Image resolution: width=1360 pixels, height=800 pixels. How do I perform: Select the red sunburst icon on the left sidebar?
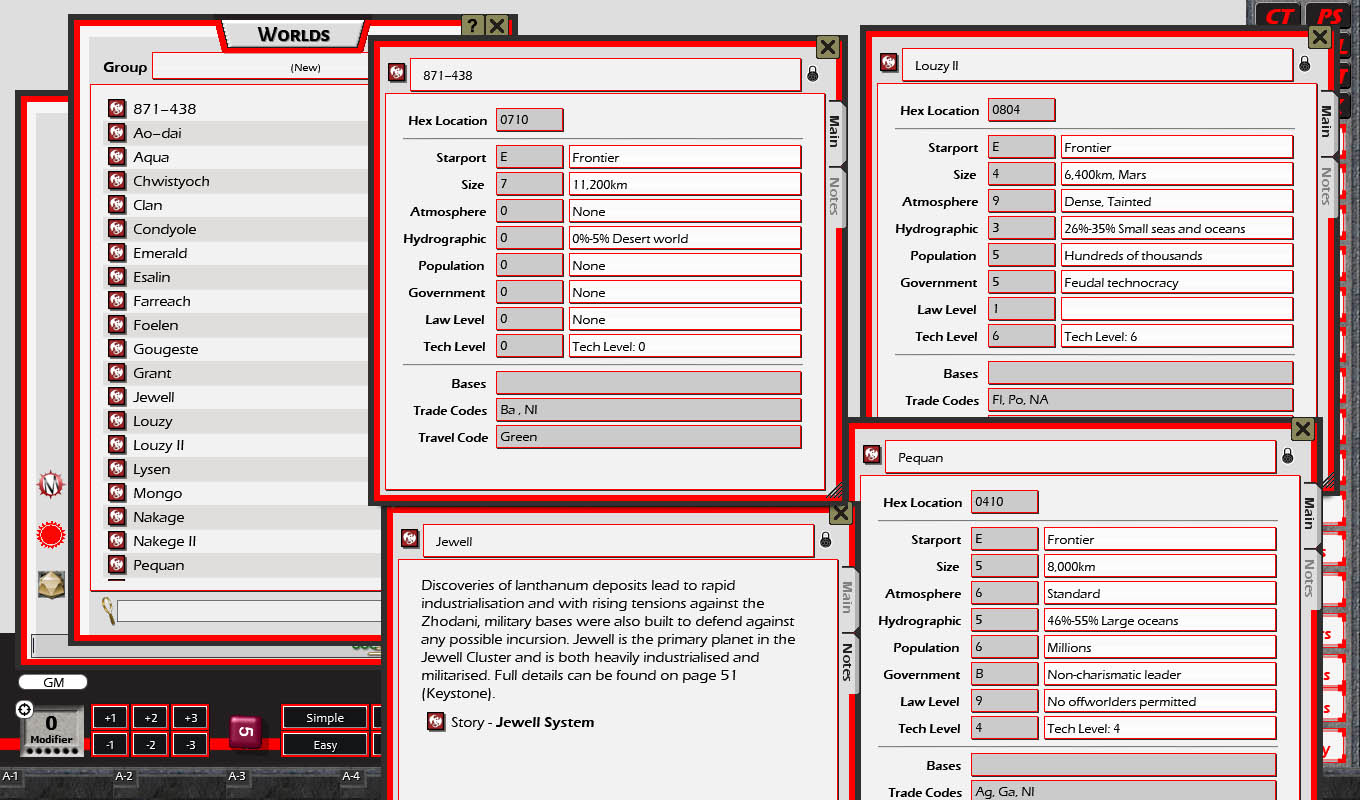(50, 534)
